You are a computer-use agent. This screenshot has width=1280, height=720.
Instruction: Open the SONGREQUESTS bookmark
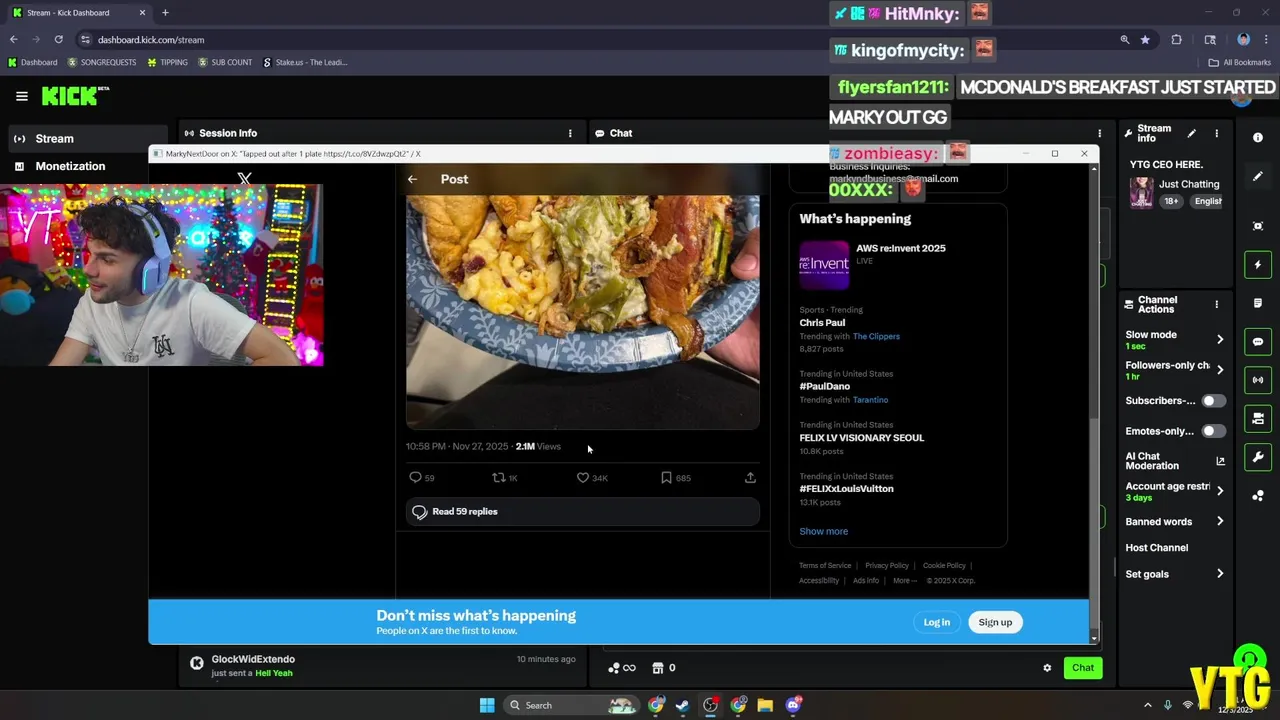(x=101, y=62)
